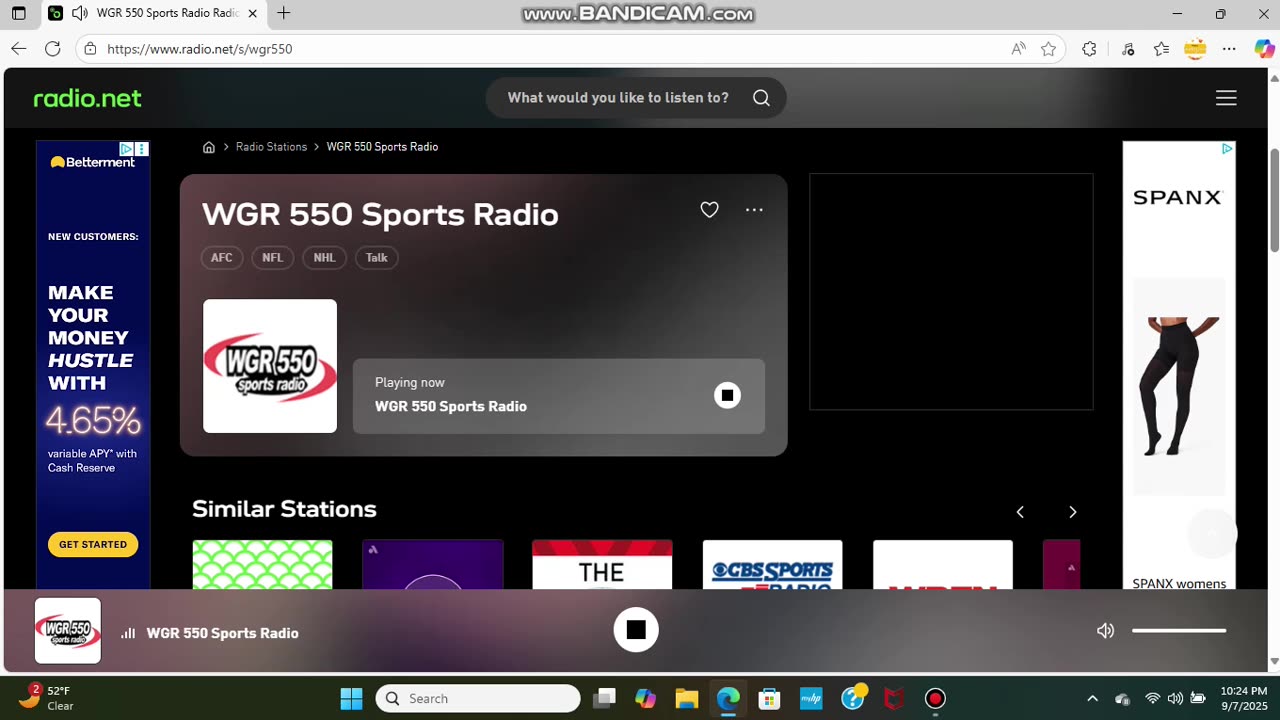Open Edge Settings and more menu

click(1229, 49)
